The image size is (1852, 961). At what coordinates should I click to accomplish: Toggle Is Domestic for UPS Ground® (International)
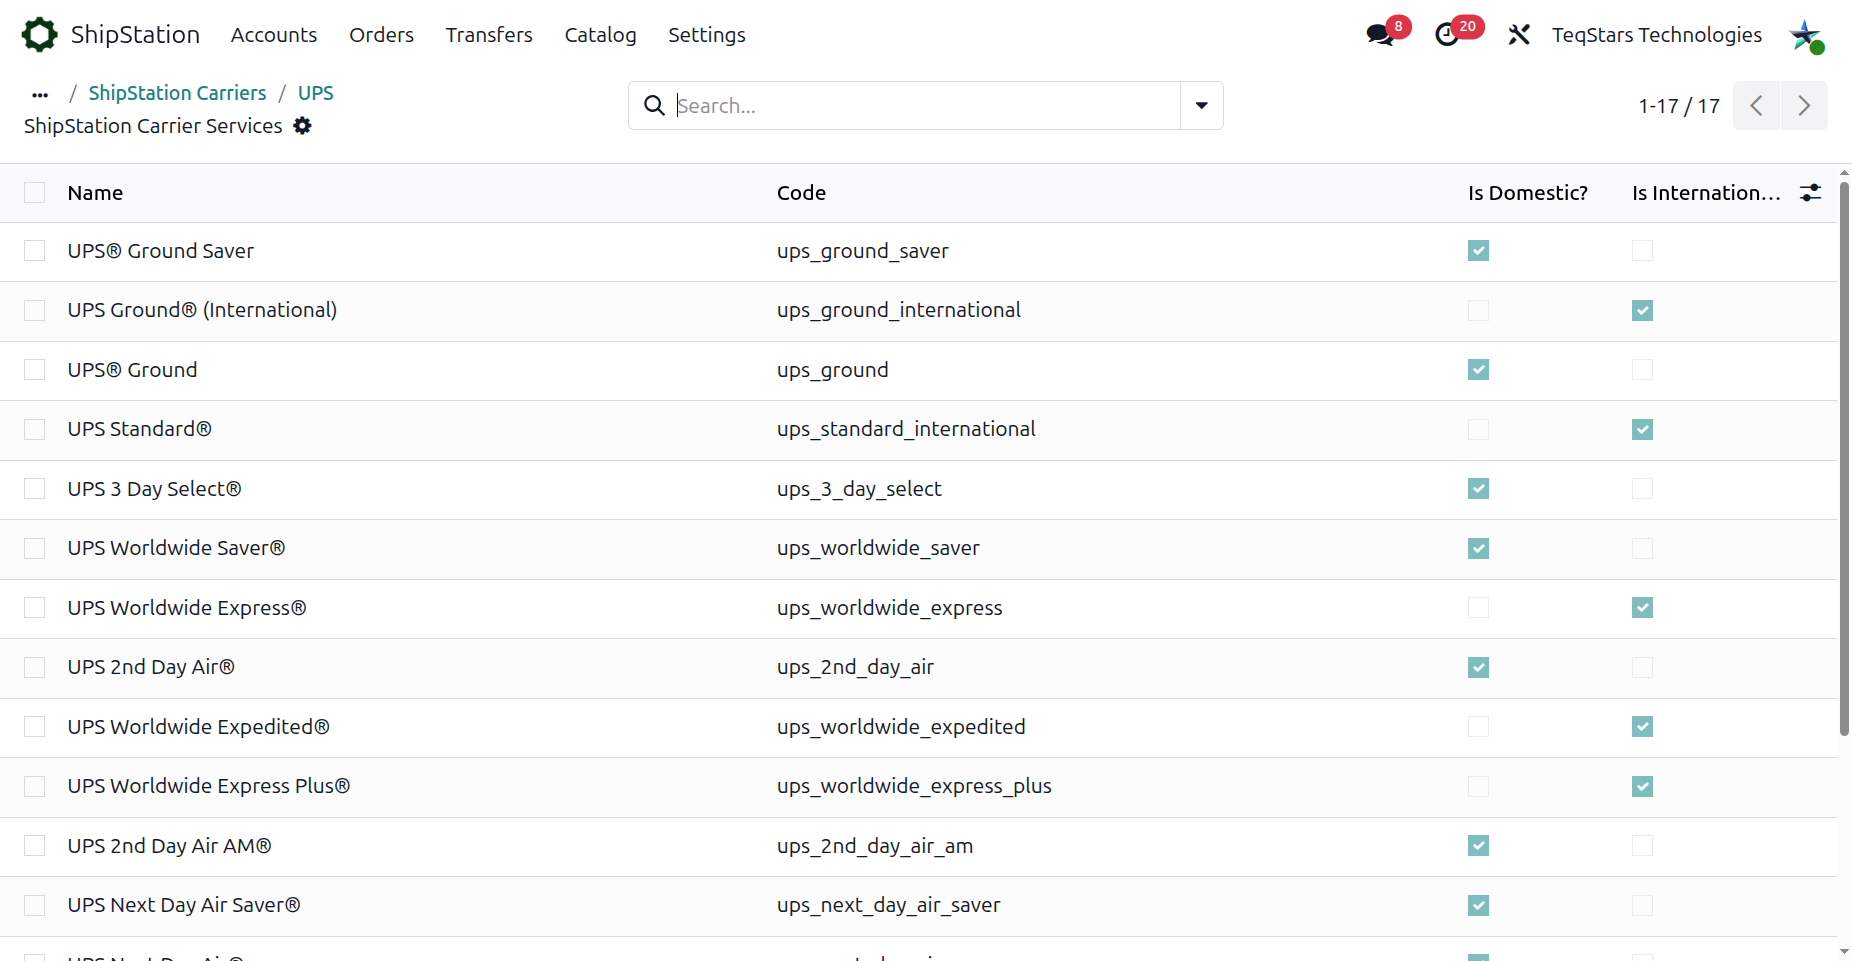1478,310
